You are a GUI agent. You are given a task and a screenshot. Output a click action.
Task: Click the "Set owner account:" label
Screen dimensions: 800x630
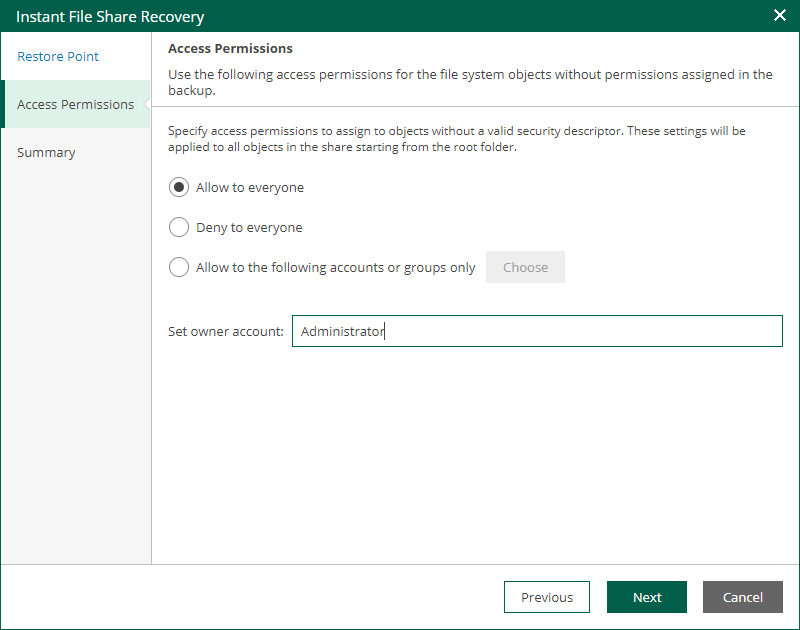226,332
